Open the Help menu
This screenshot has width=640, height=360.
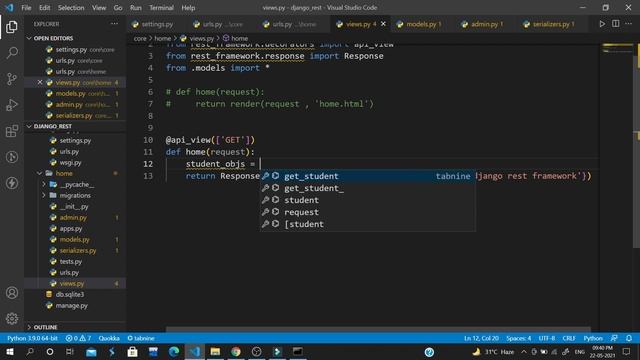click(188, 8)
